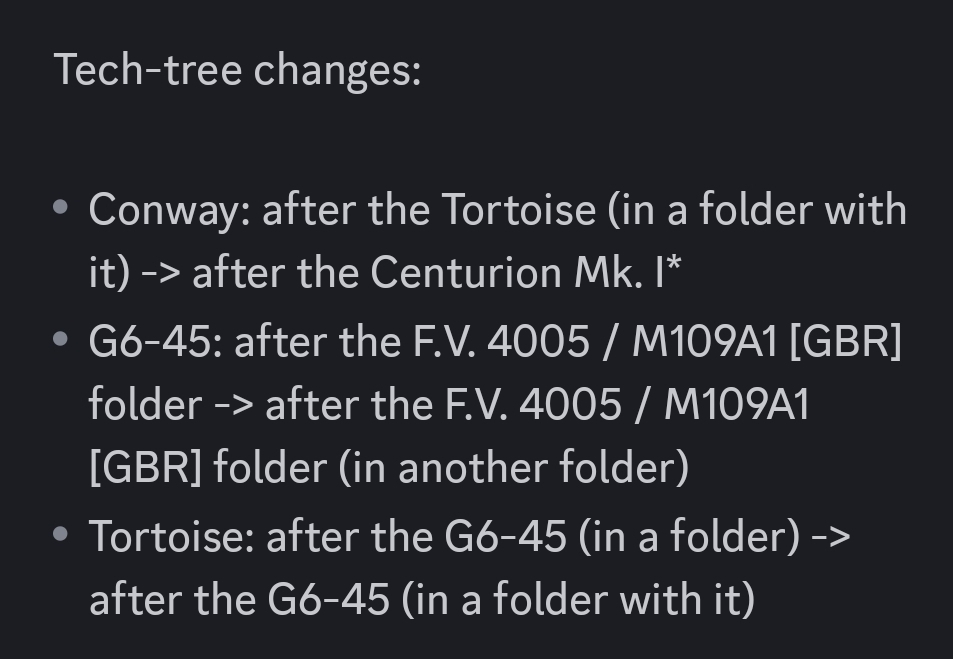The height and width of the screenshot is (659, 953).
Task: Click the bullet dot before Conway
Action: point(62,209)
